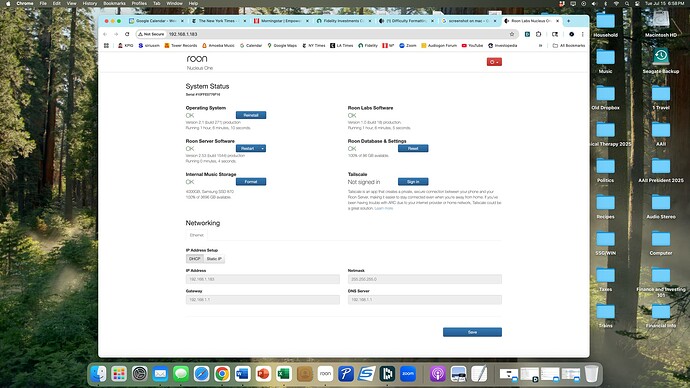Open Messages from the dock

tap(181, 374)
